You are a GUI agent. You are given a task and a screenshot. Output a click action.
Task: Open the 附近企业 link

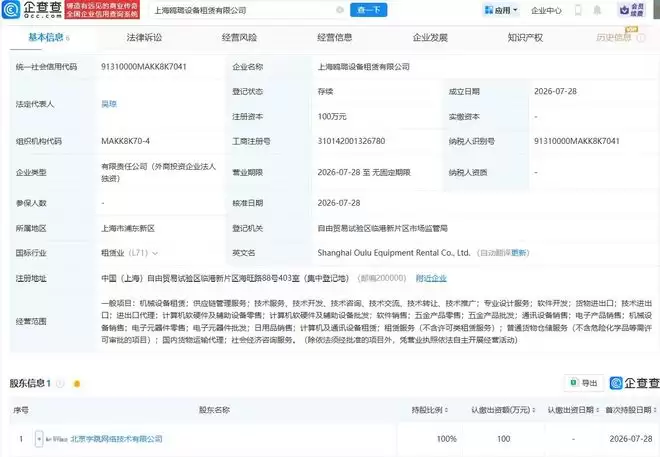click(431, 278)
